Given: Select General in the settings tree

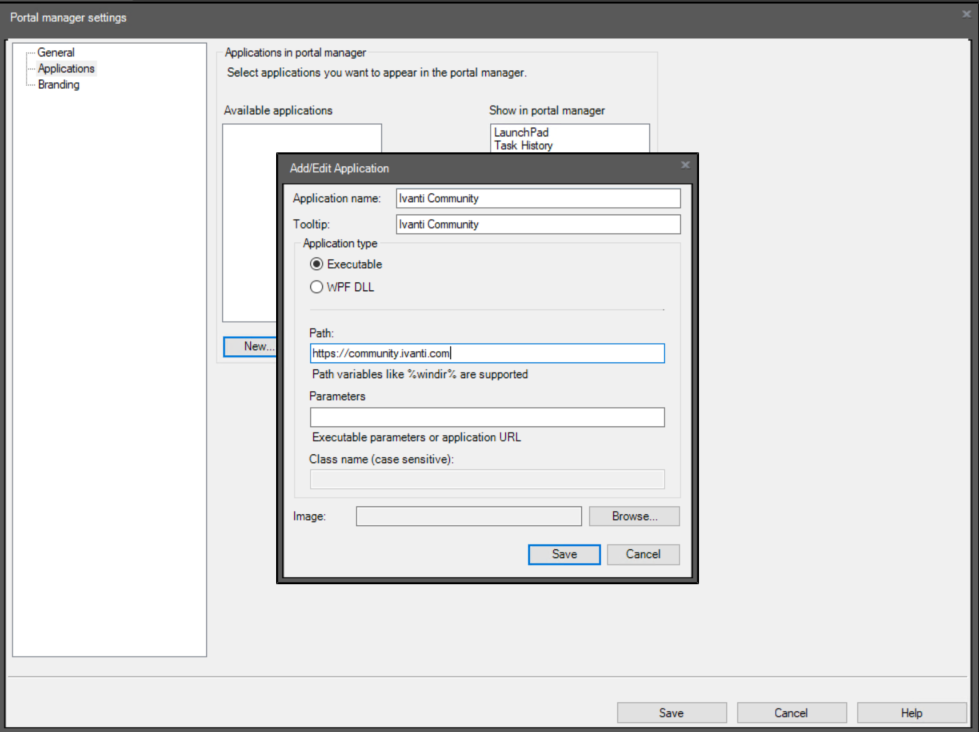Looking at the screenshot, I should [57, 52].
